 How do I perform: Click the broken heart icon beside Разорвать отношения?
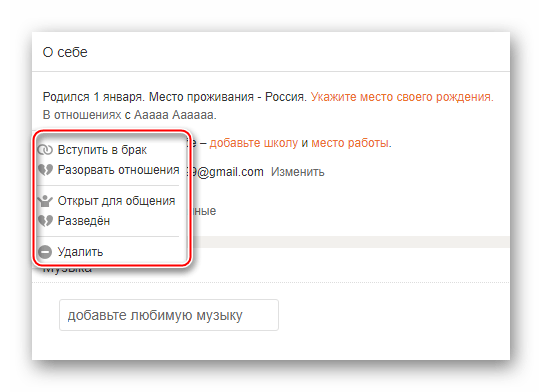[45, 170]
